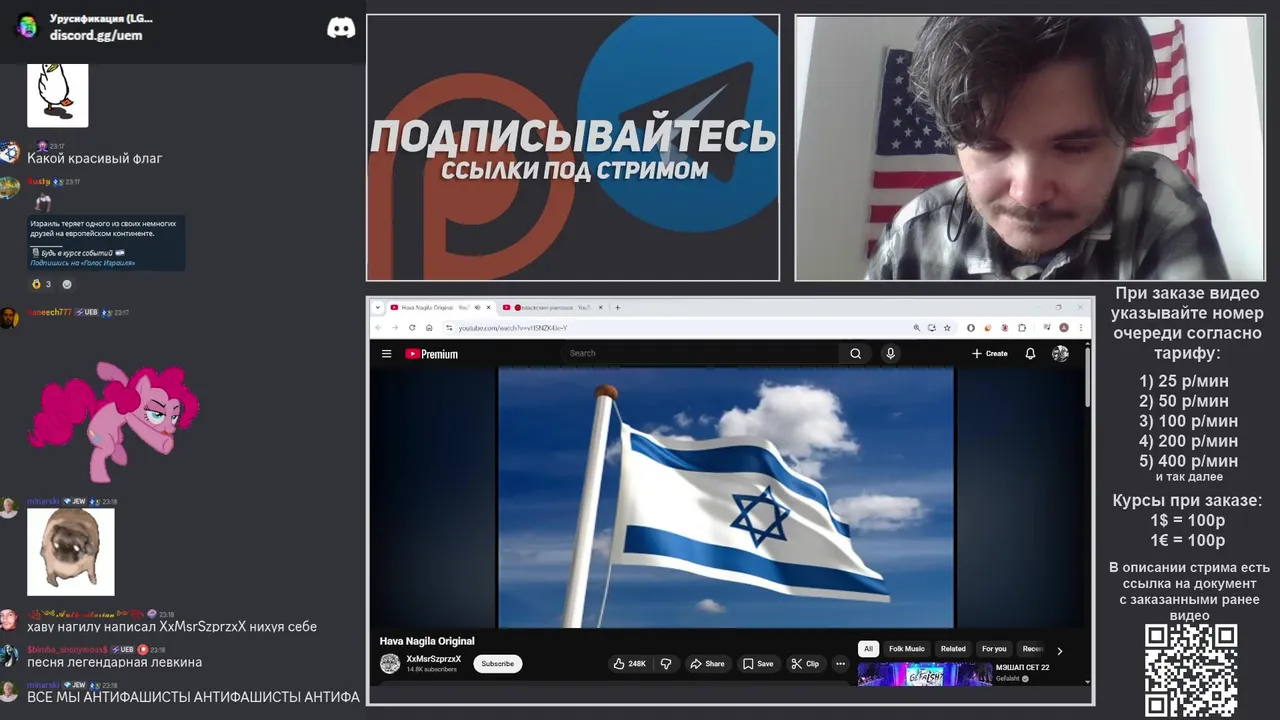Click the reaction with count 3

click(42, 284)
